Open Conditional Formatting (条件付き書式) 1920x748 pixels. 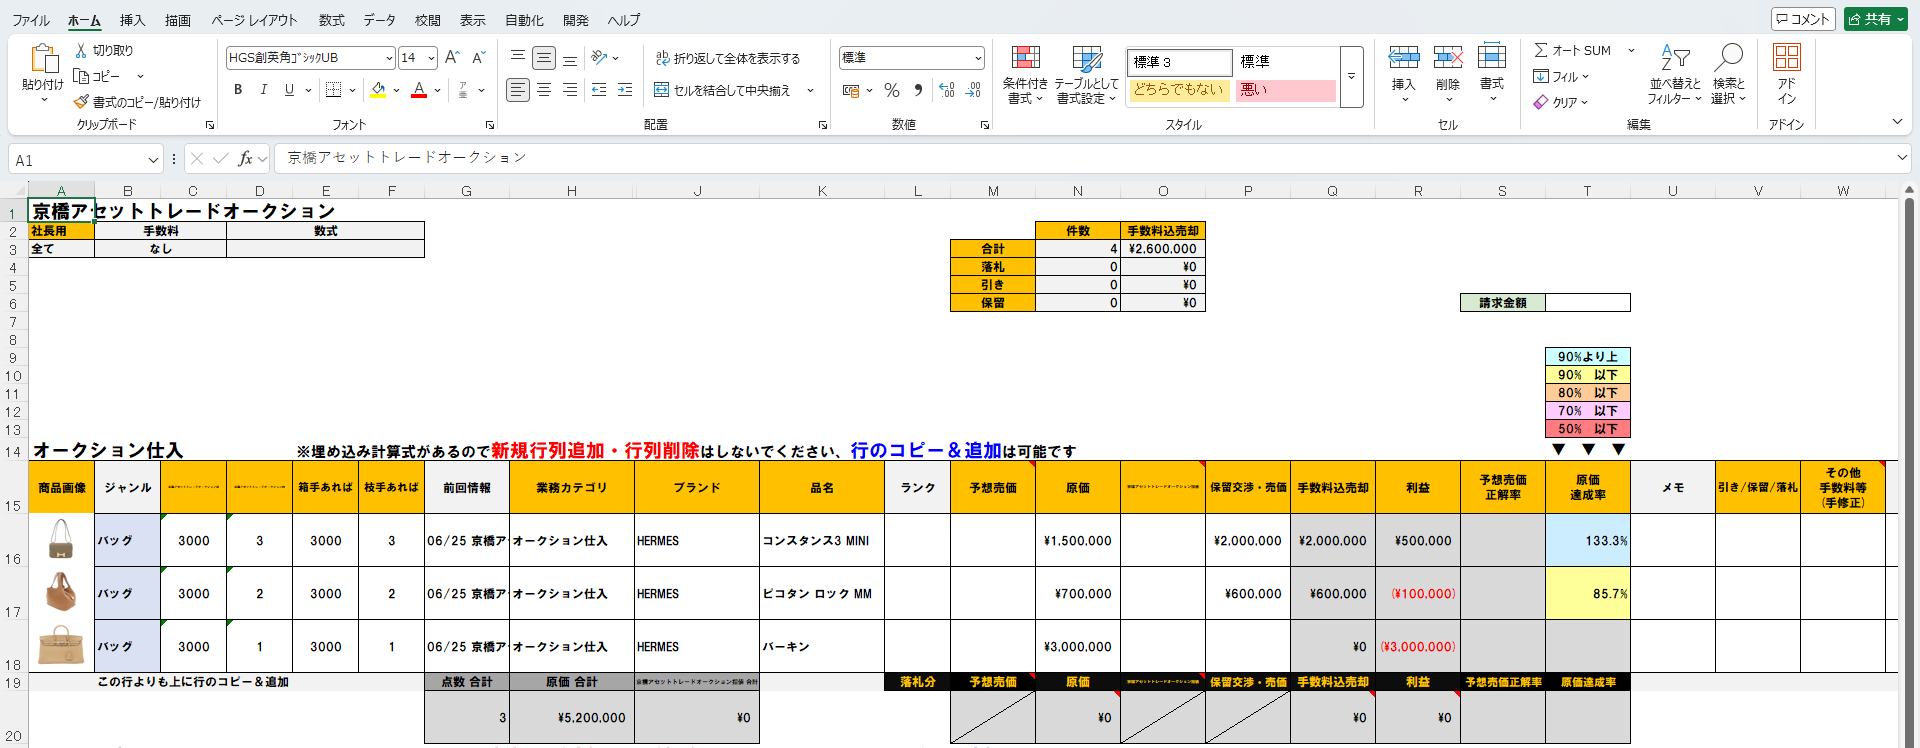1025,75
